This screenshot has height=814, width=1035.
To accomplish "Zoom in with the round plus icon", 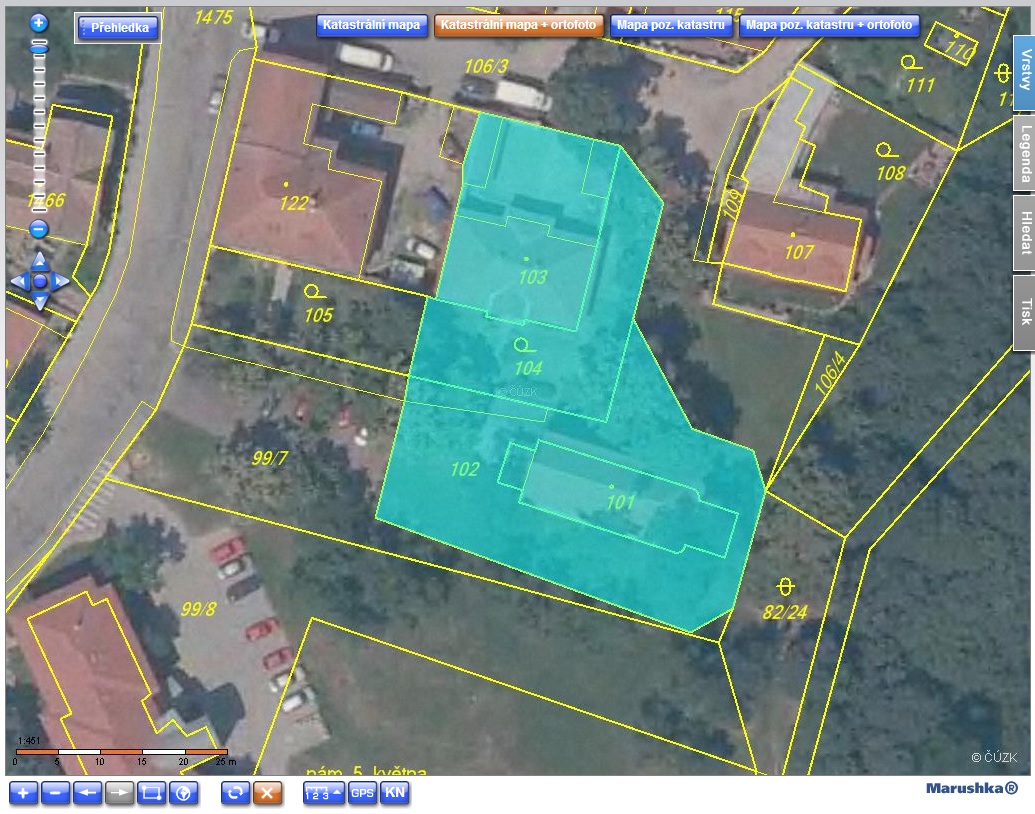I will click(39, 23).
